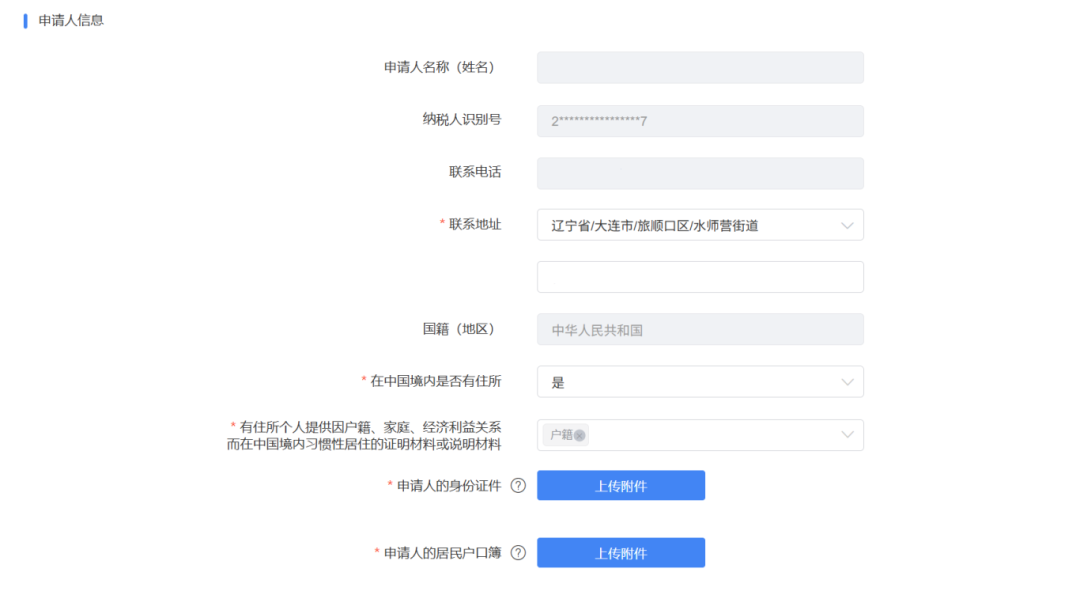Open the 辽宁省/大连市/旅顺口区/水师营街道 address selector
Viewport: 1080px width, 595px height.
[690, 226]
